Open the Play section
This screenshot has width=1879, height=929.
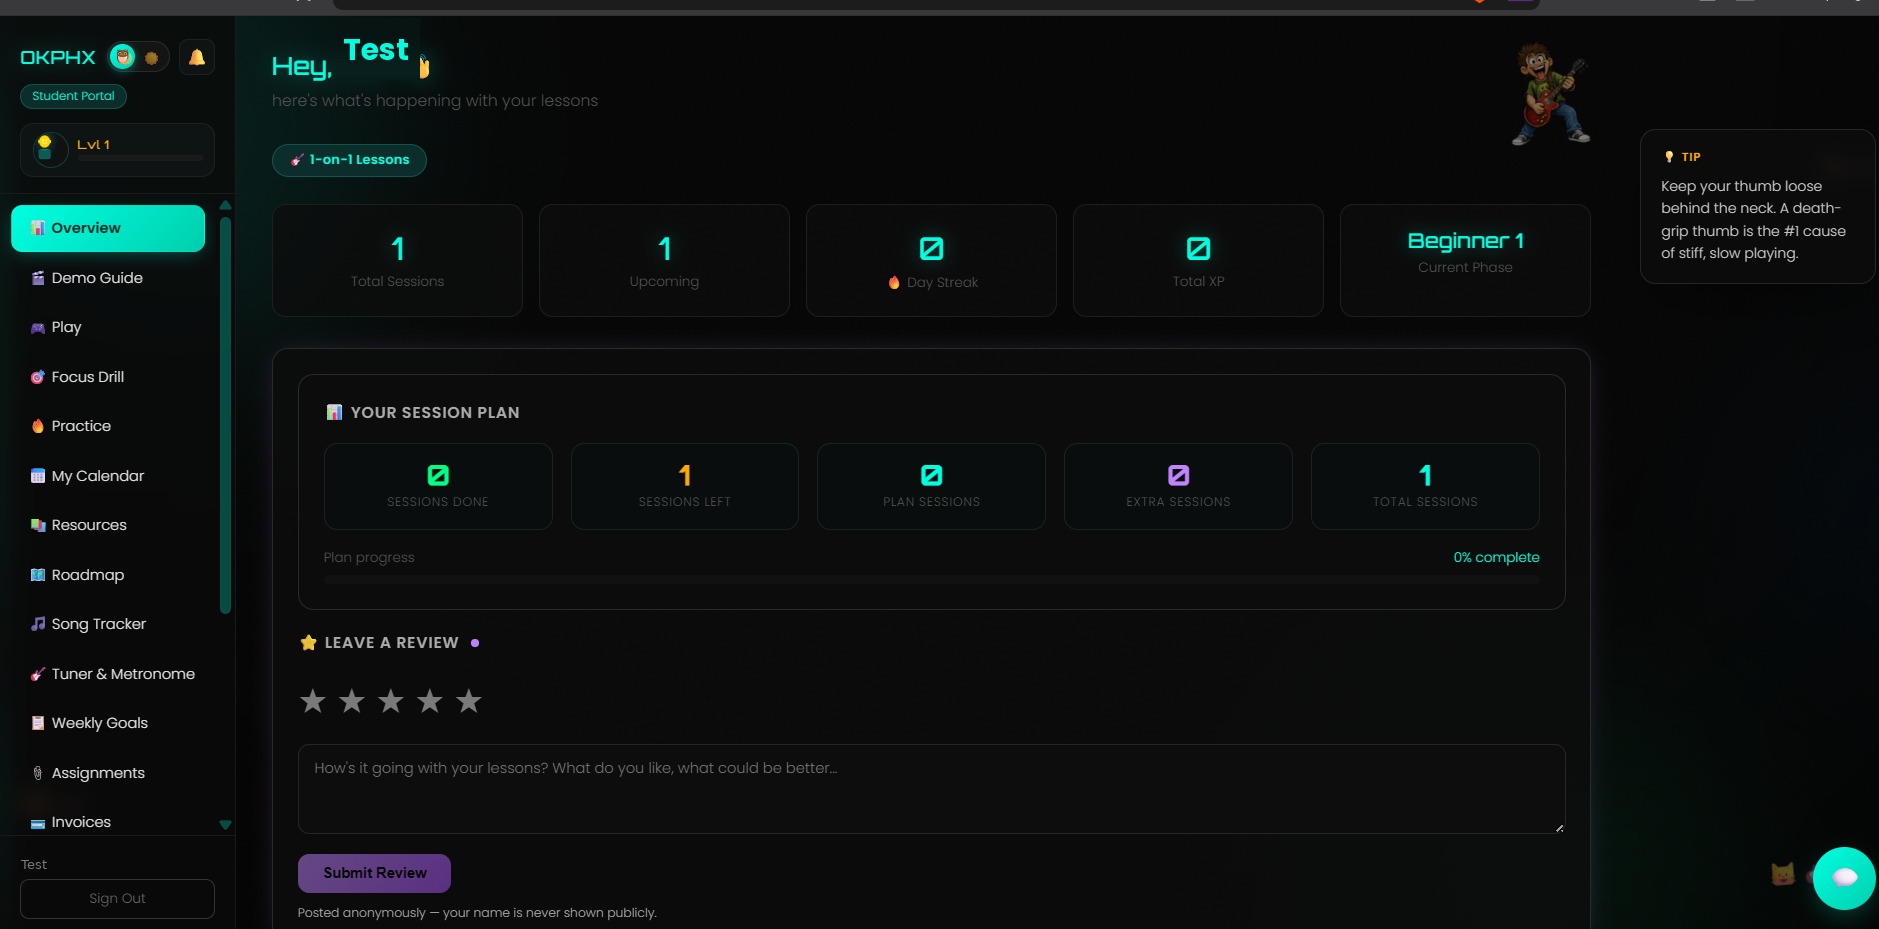(108, 327)
